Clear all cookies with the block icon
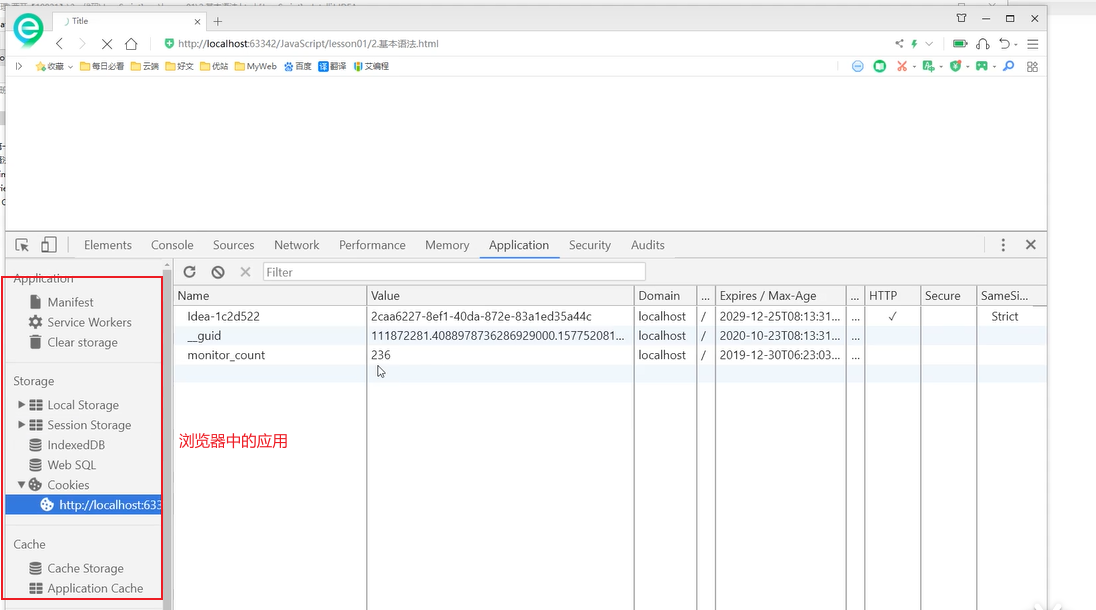This screenshot has height=610, width=1096. coord(218,273)
